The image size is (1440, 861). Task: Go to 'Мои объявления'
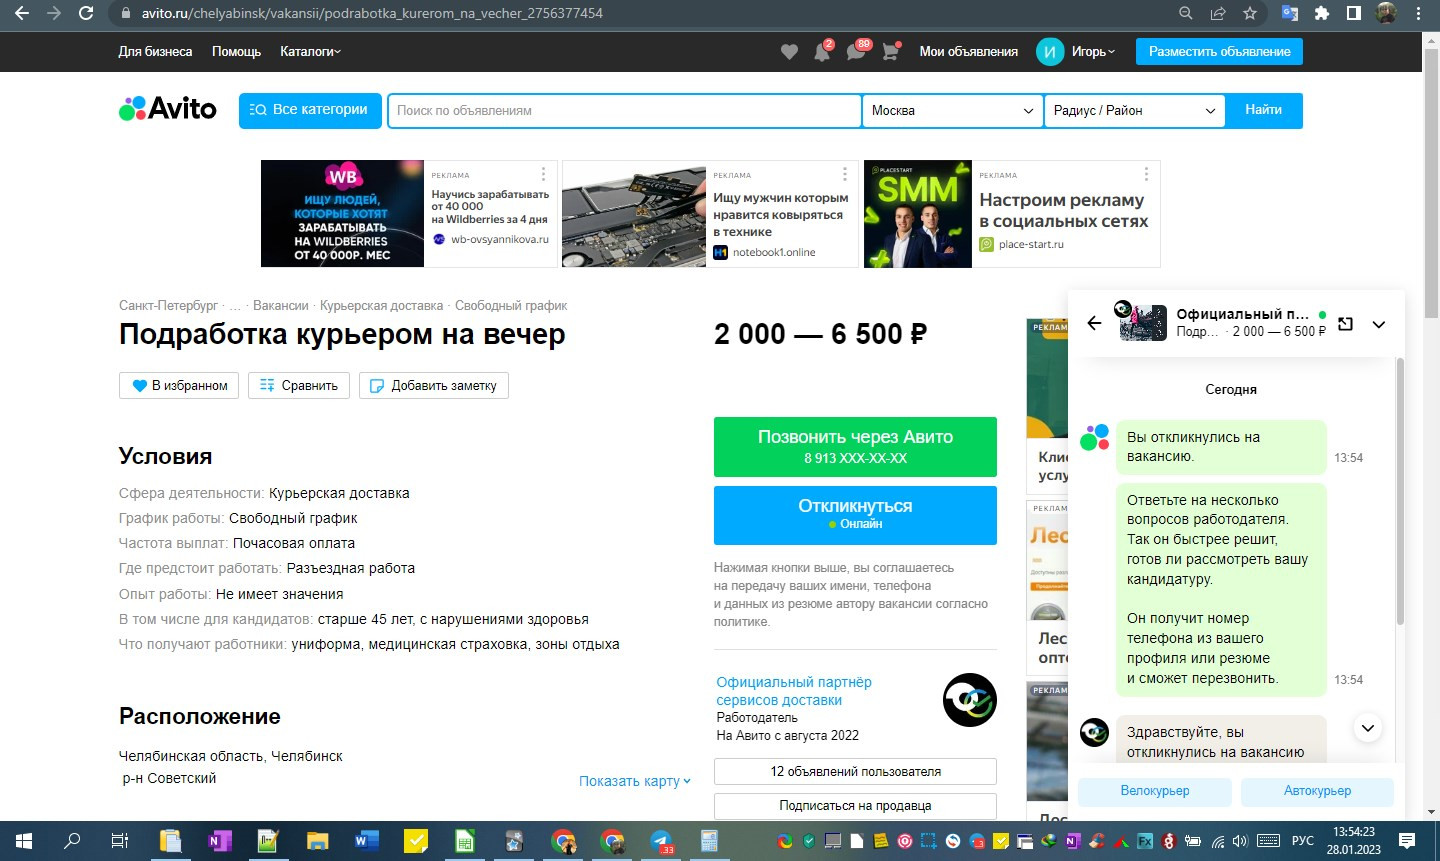[x=968, y=52]
